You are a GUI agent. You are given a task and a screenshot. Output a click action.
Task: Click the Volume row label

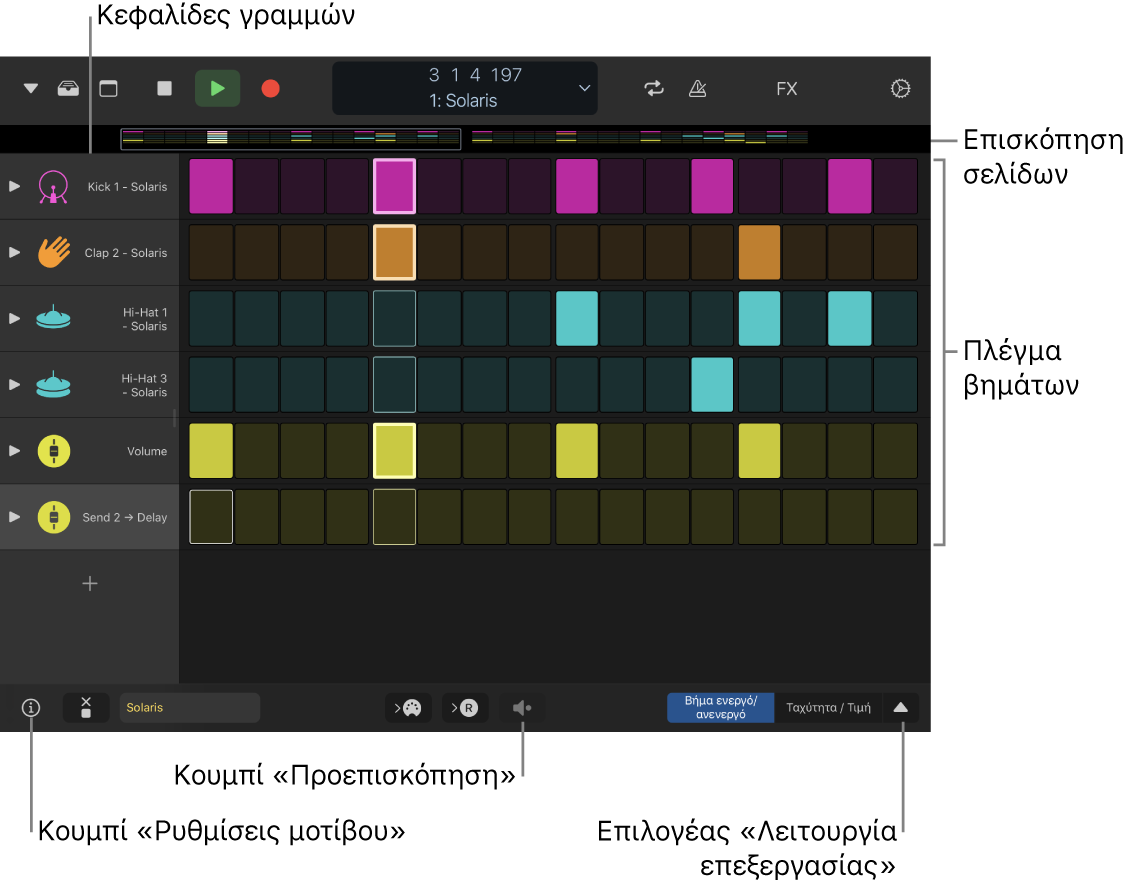click(147, 451)
